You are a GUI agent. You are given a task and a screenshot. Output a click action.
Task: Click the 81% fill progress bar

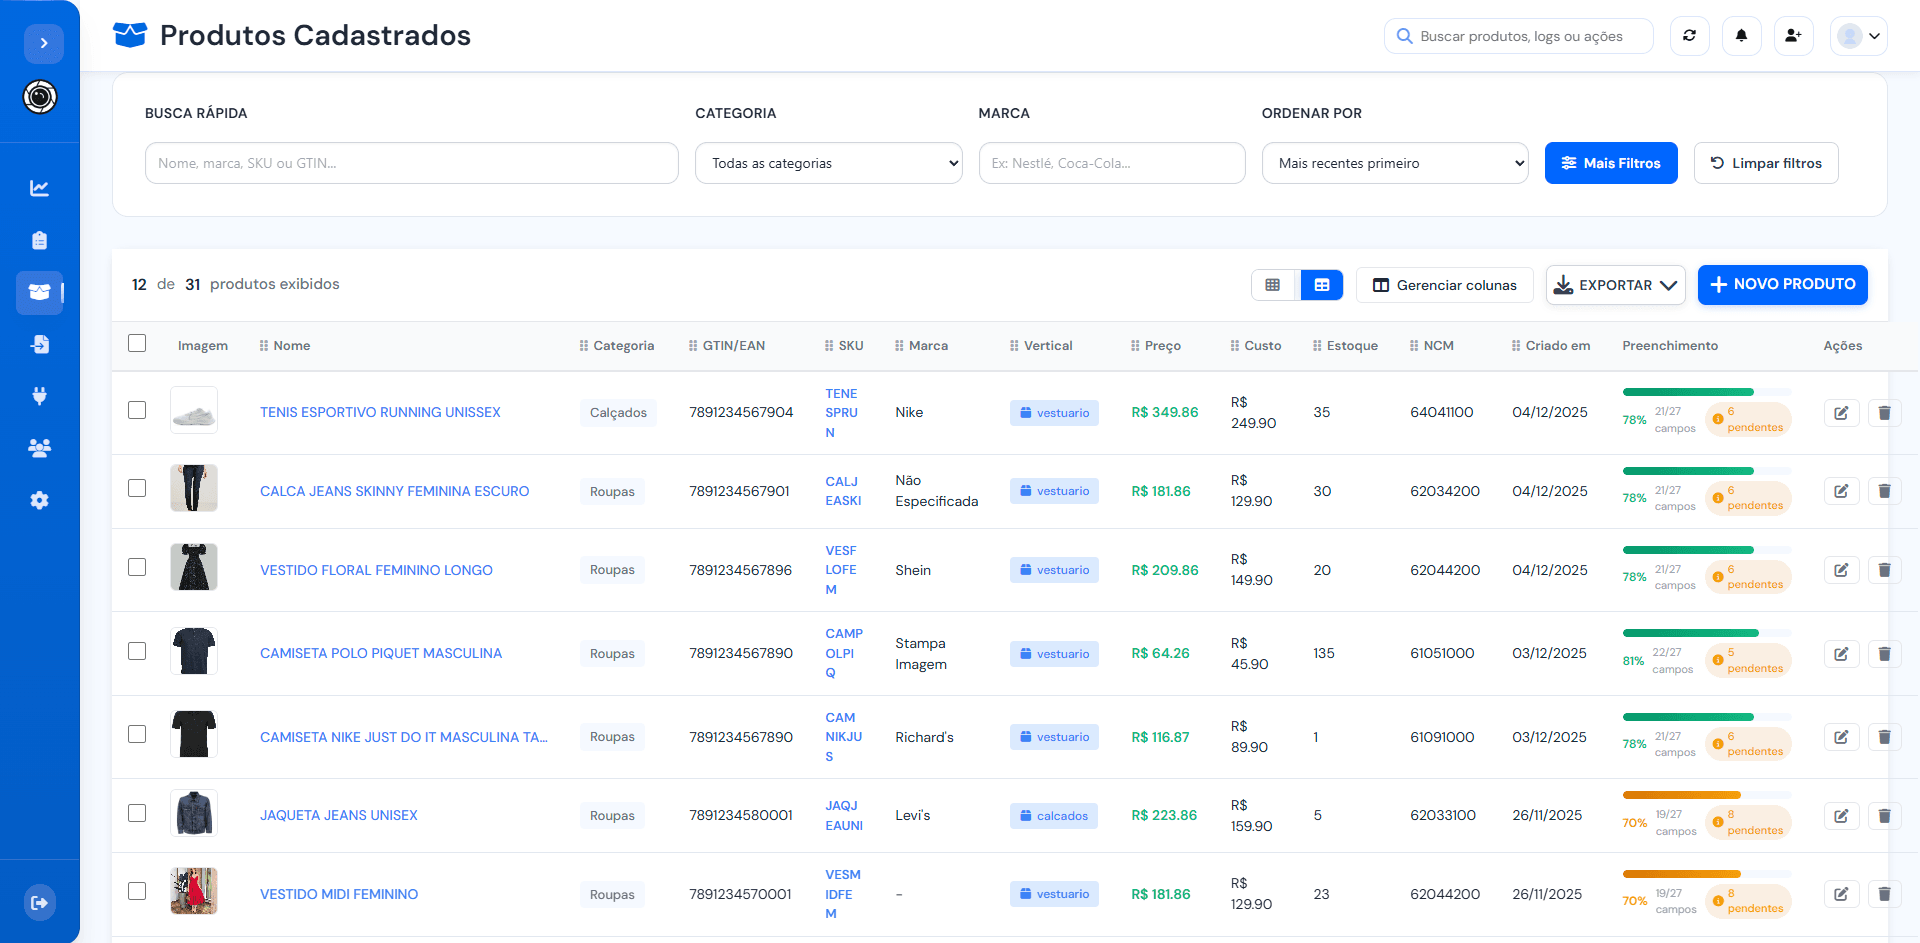(1690, 633)
